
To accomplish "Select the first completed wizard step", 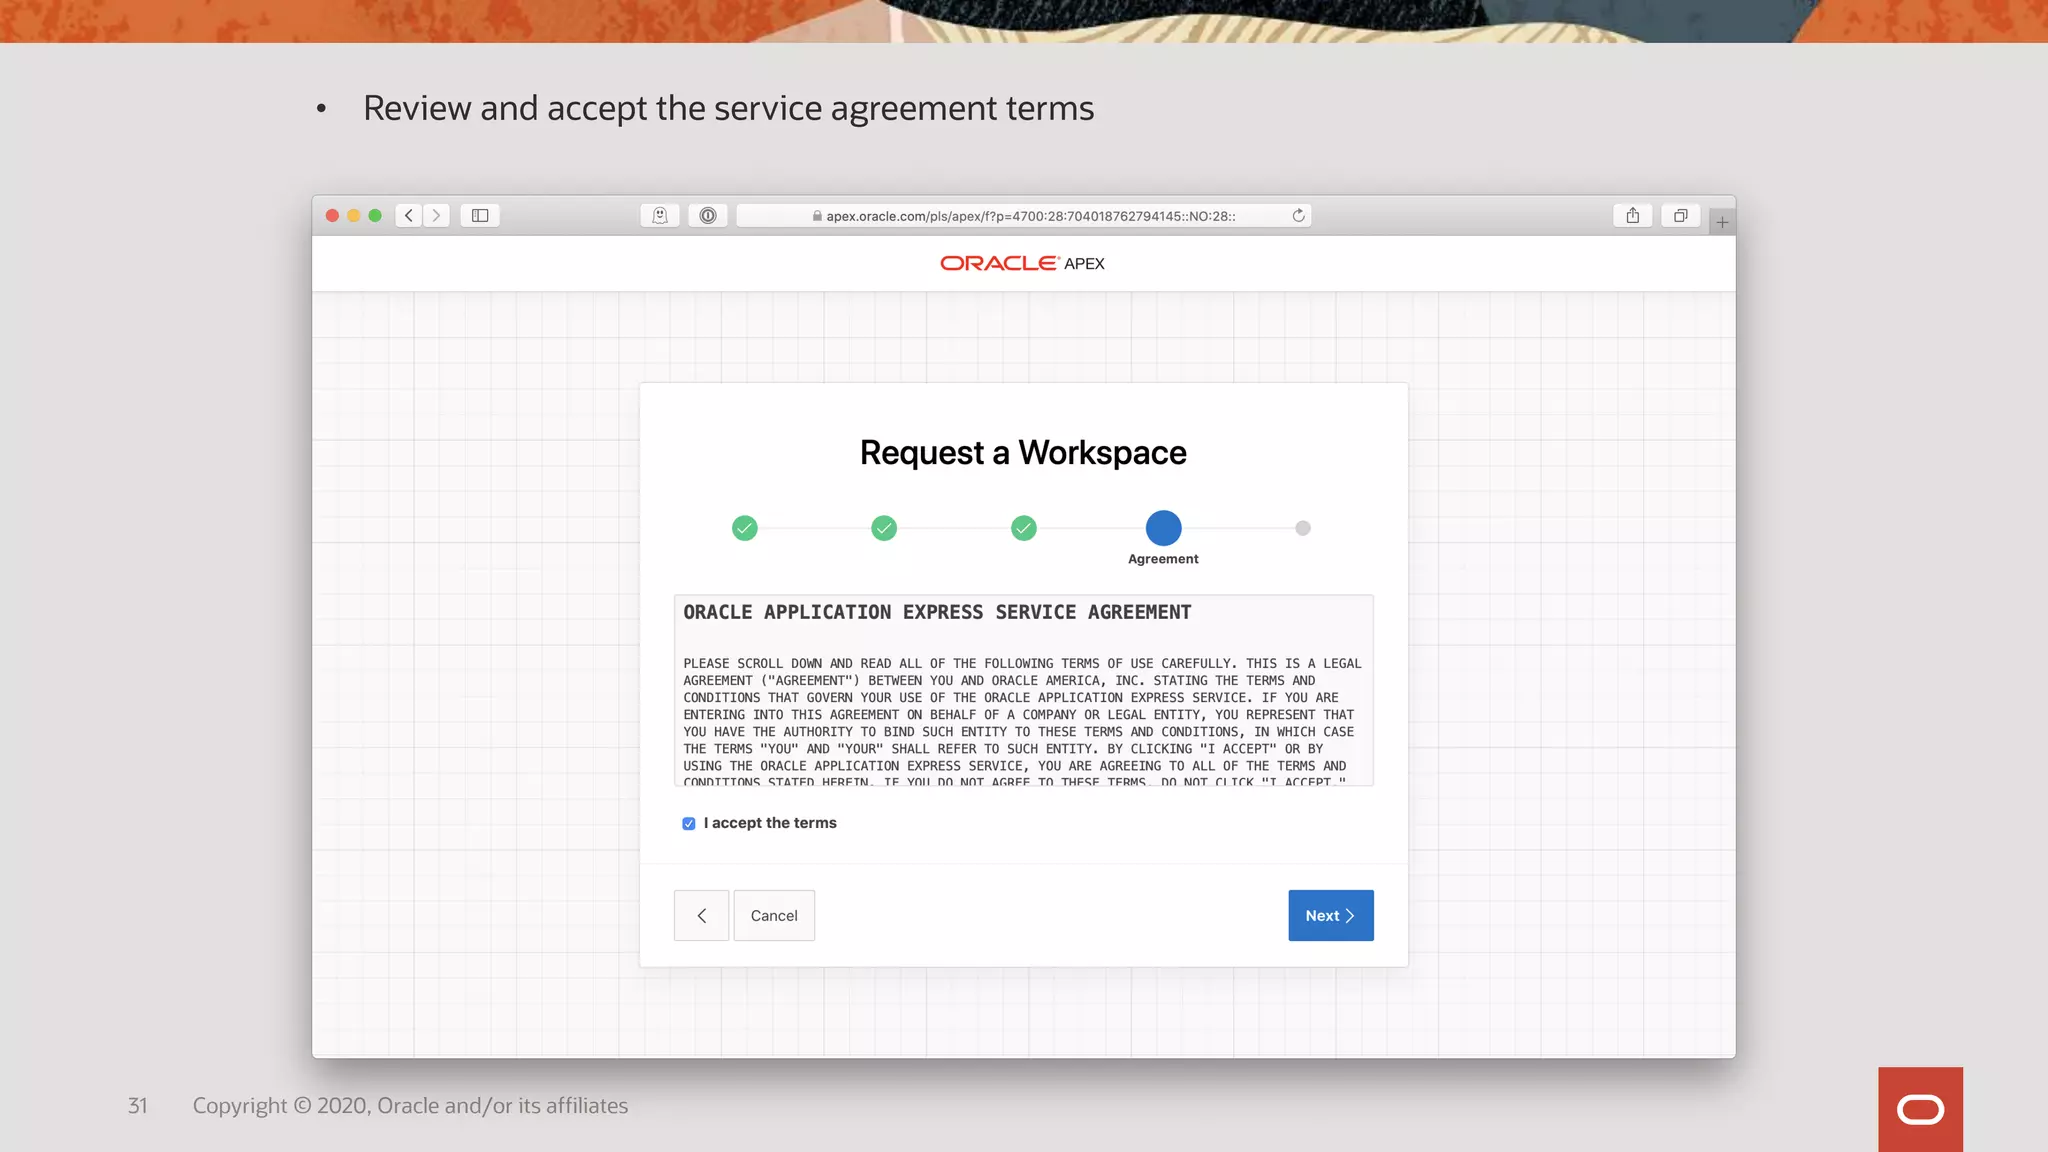I will point(745,528).
